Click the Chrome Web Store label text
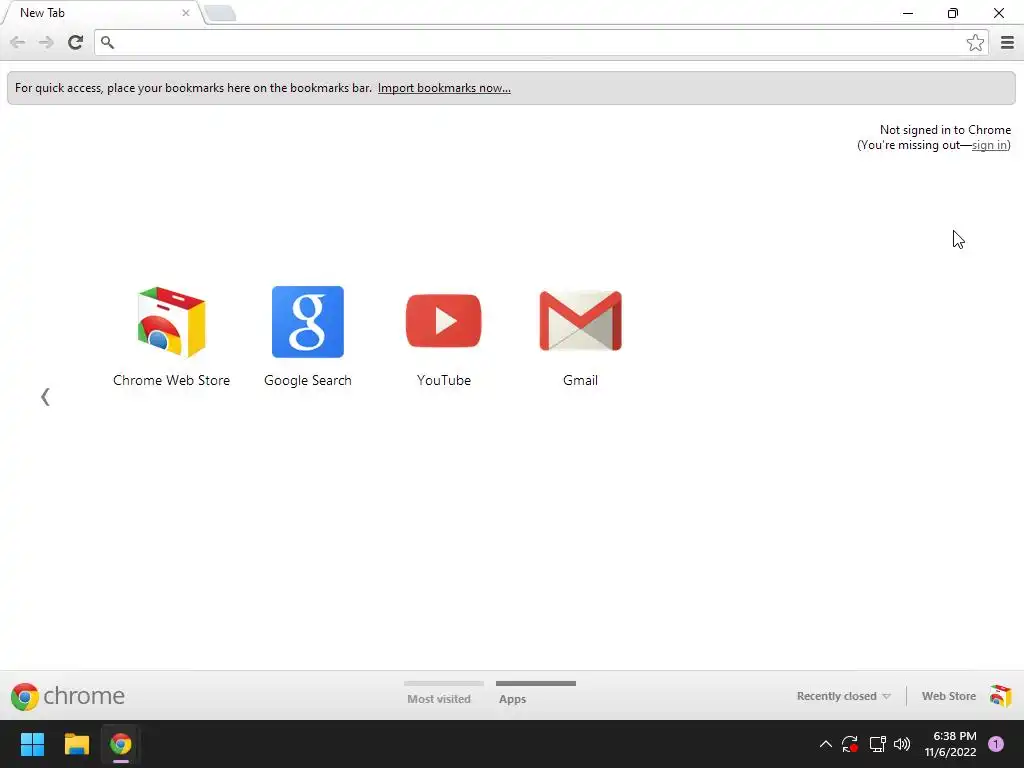 pyautogui.click(x=171, y=380)
